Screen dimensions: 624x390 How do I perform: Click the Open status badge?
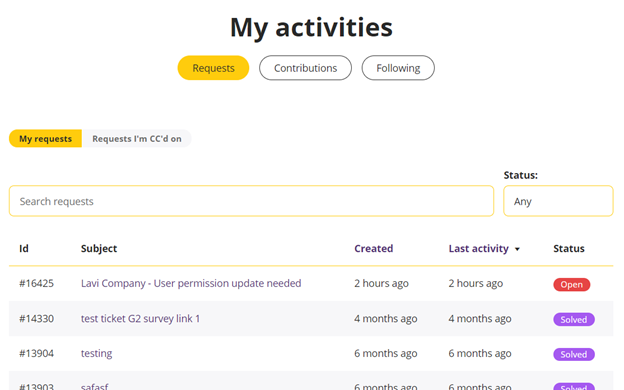point(571,285)
